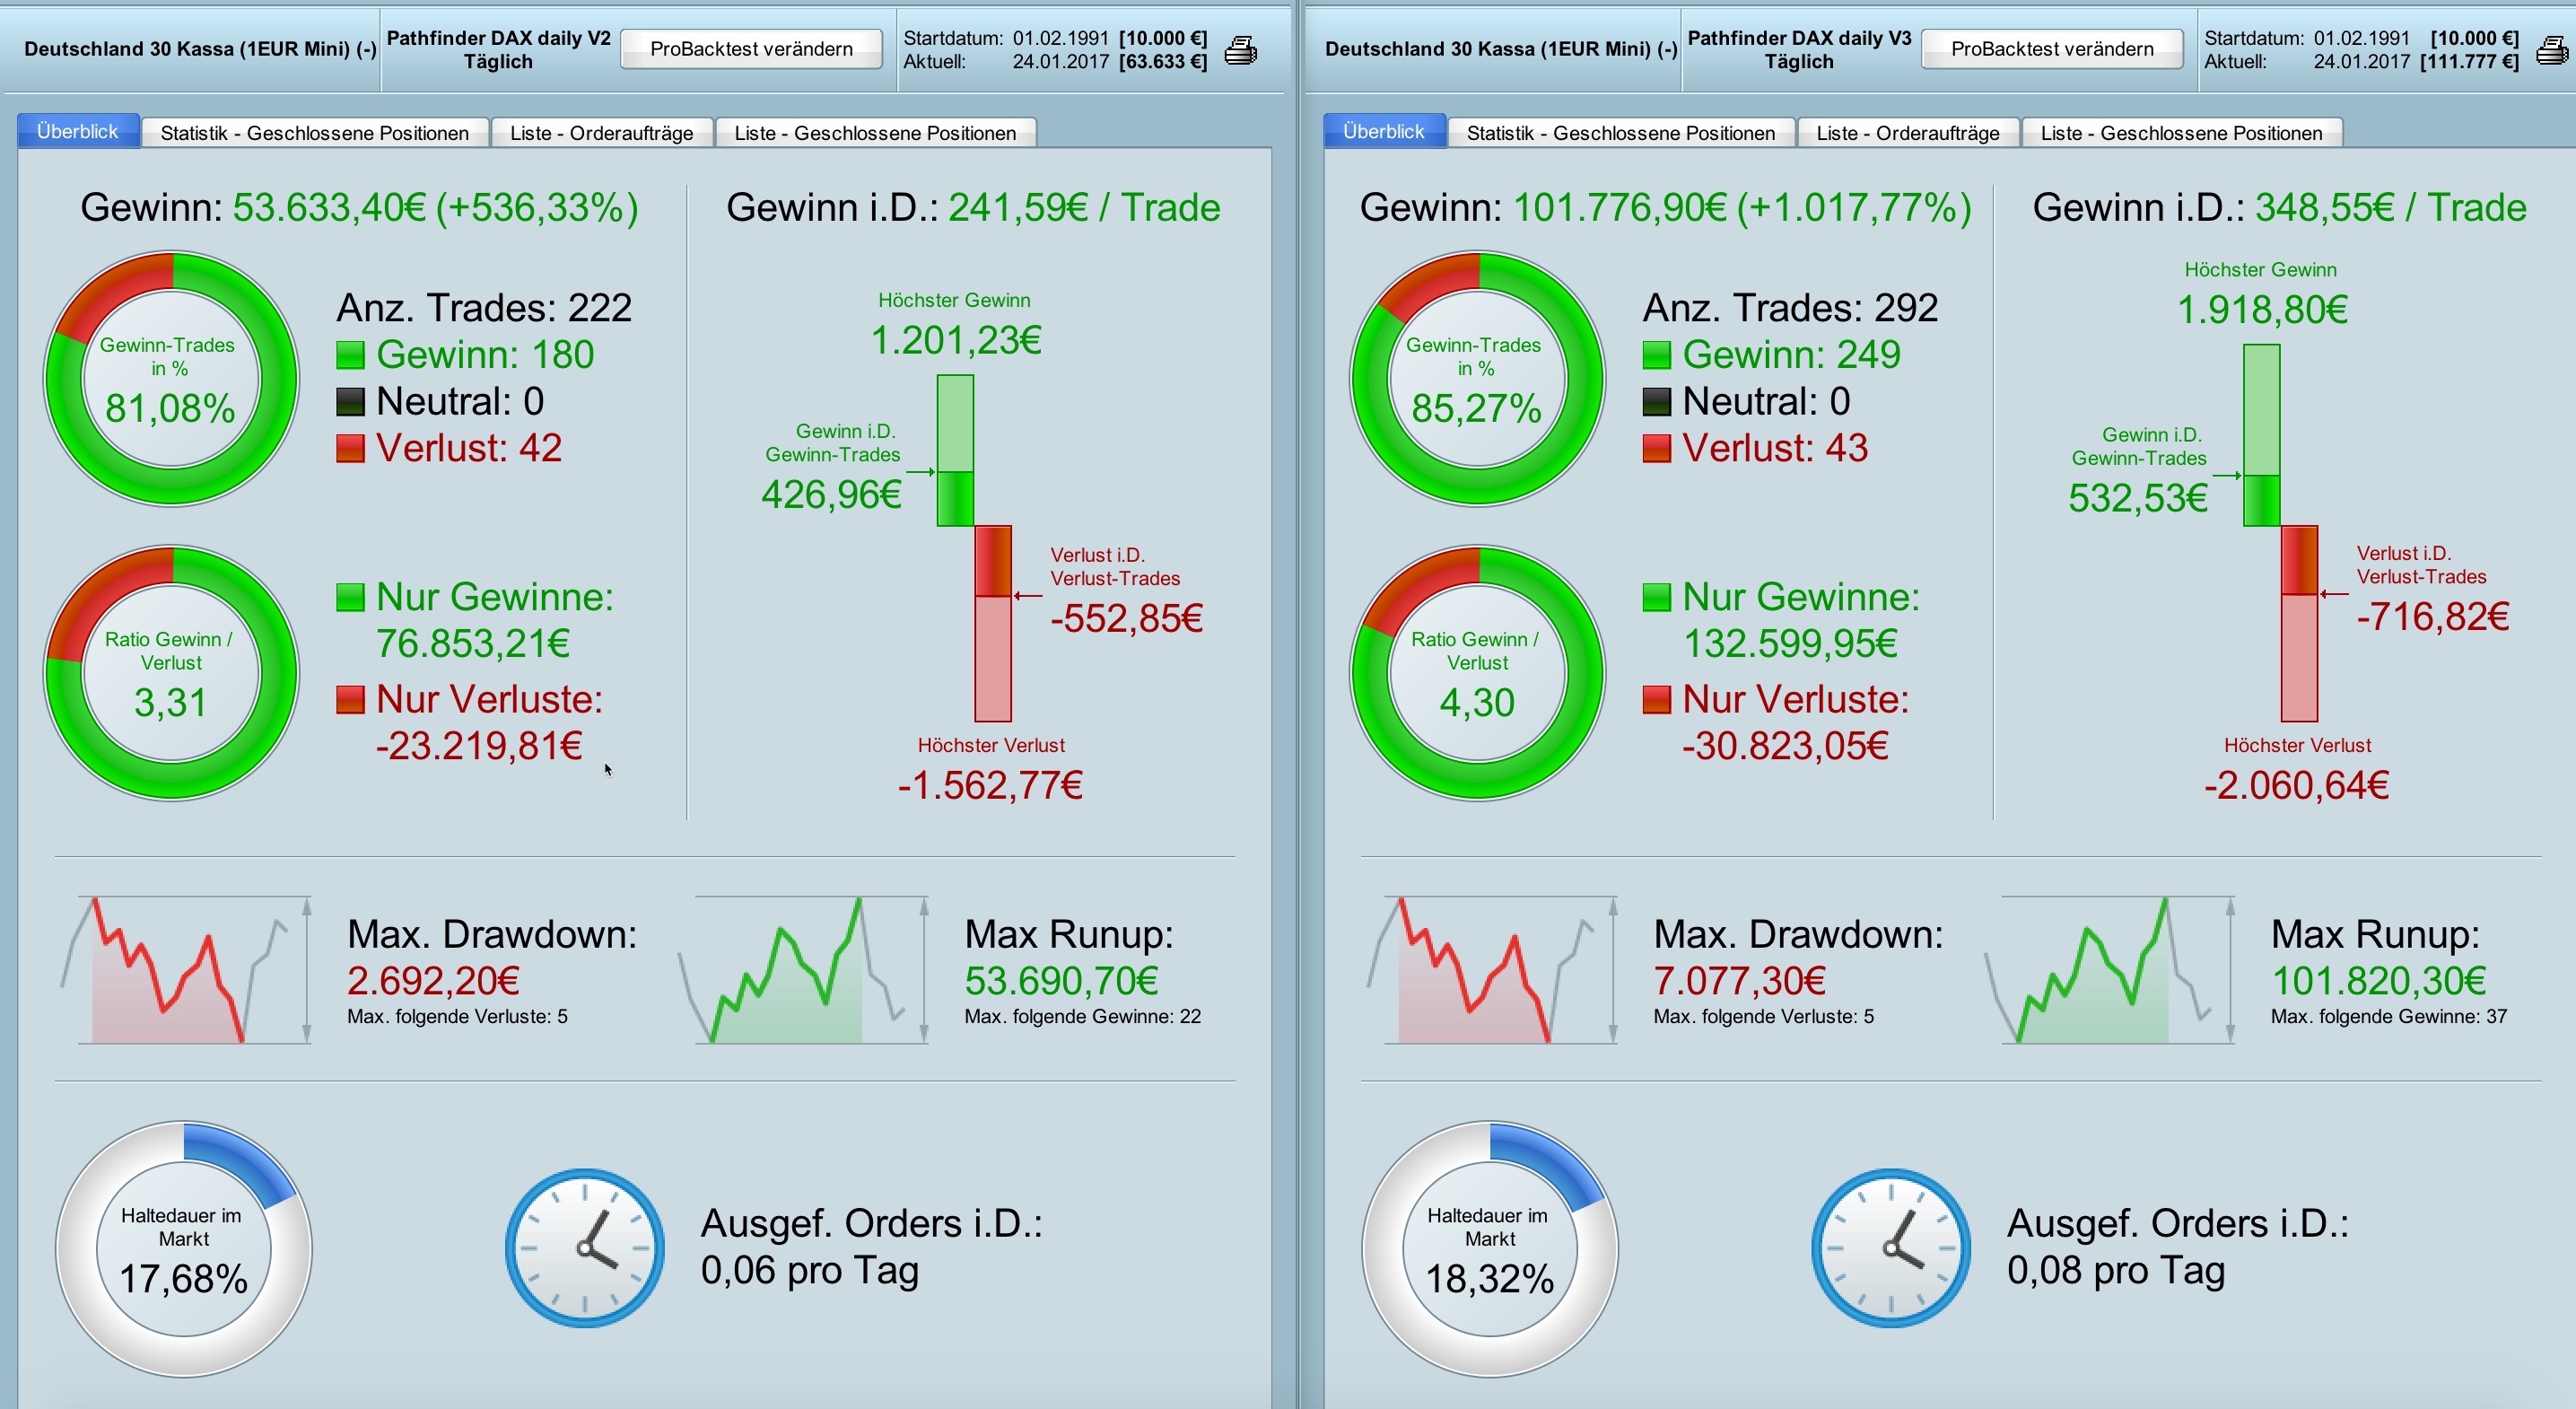The image size is (2576, 1409).
Task: Click the 81,08% Gewinn-Trades donut chart
Action: 171,378
